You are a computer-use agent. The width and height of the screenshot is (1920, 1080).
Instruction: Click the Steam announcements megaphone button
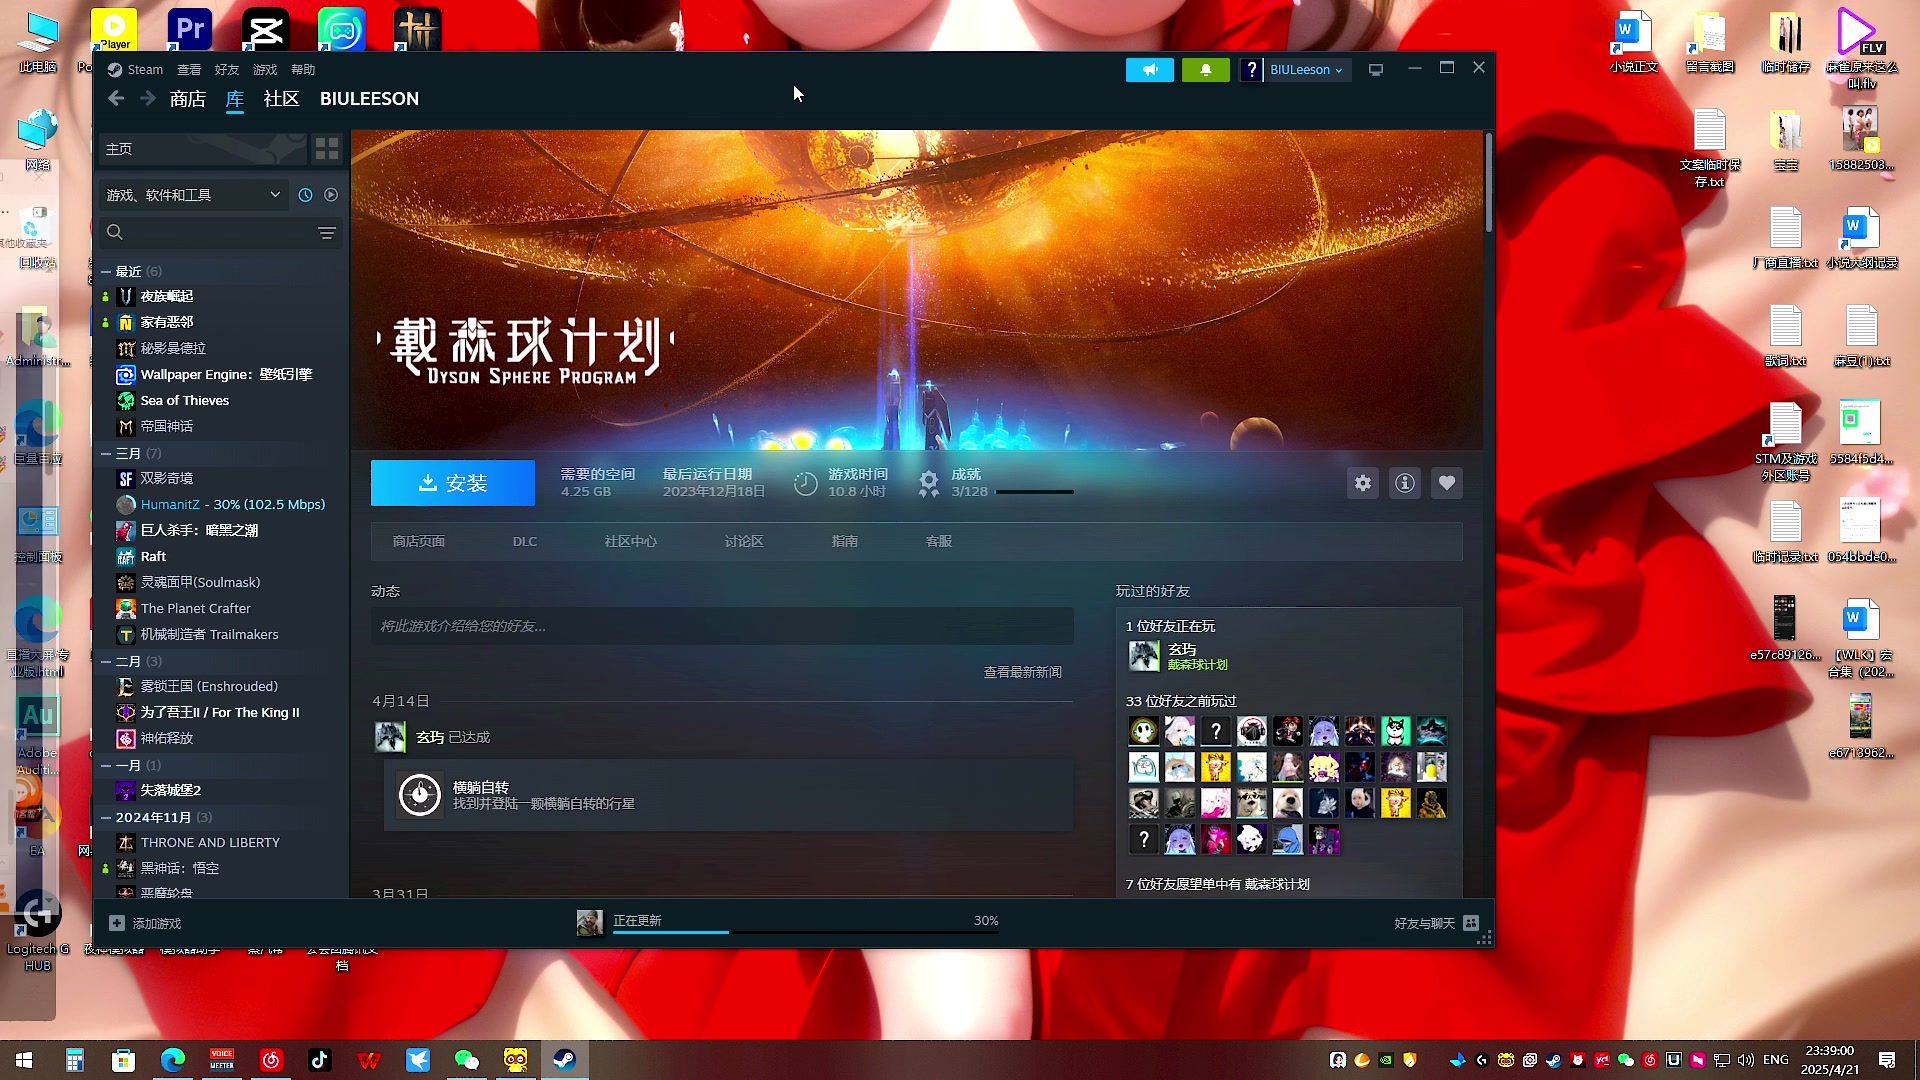(x=1150, y=70)
